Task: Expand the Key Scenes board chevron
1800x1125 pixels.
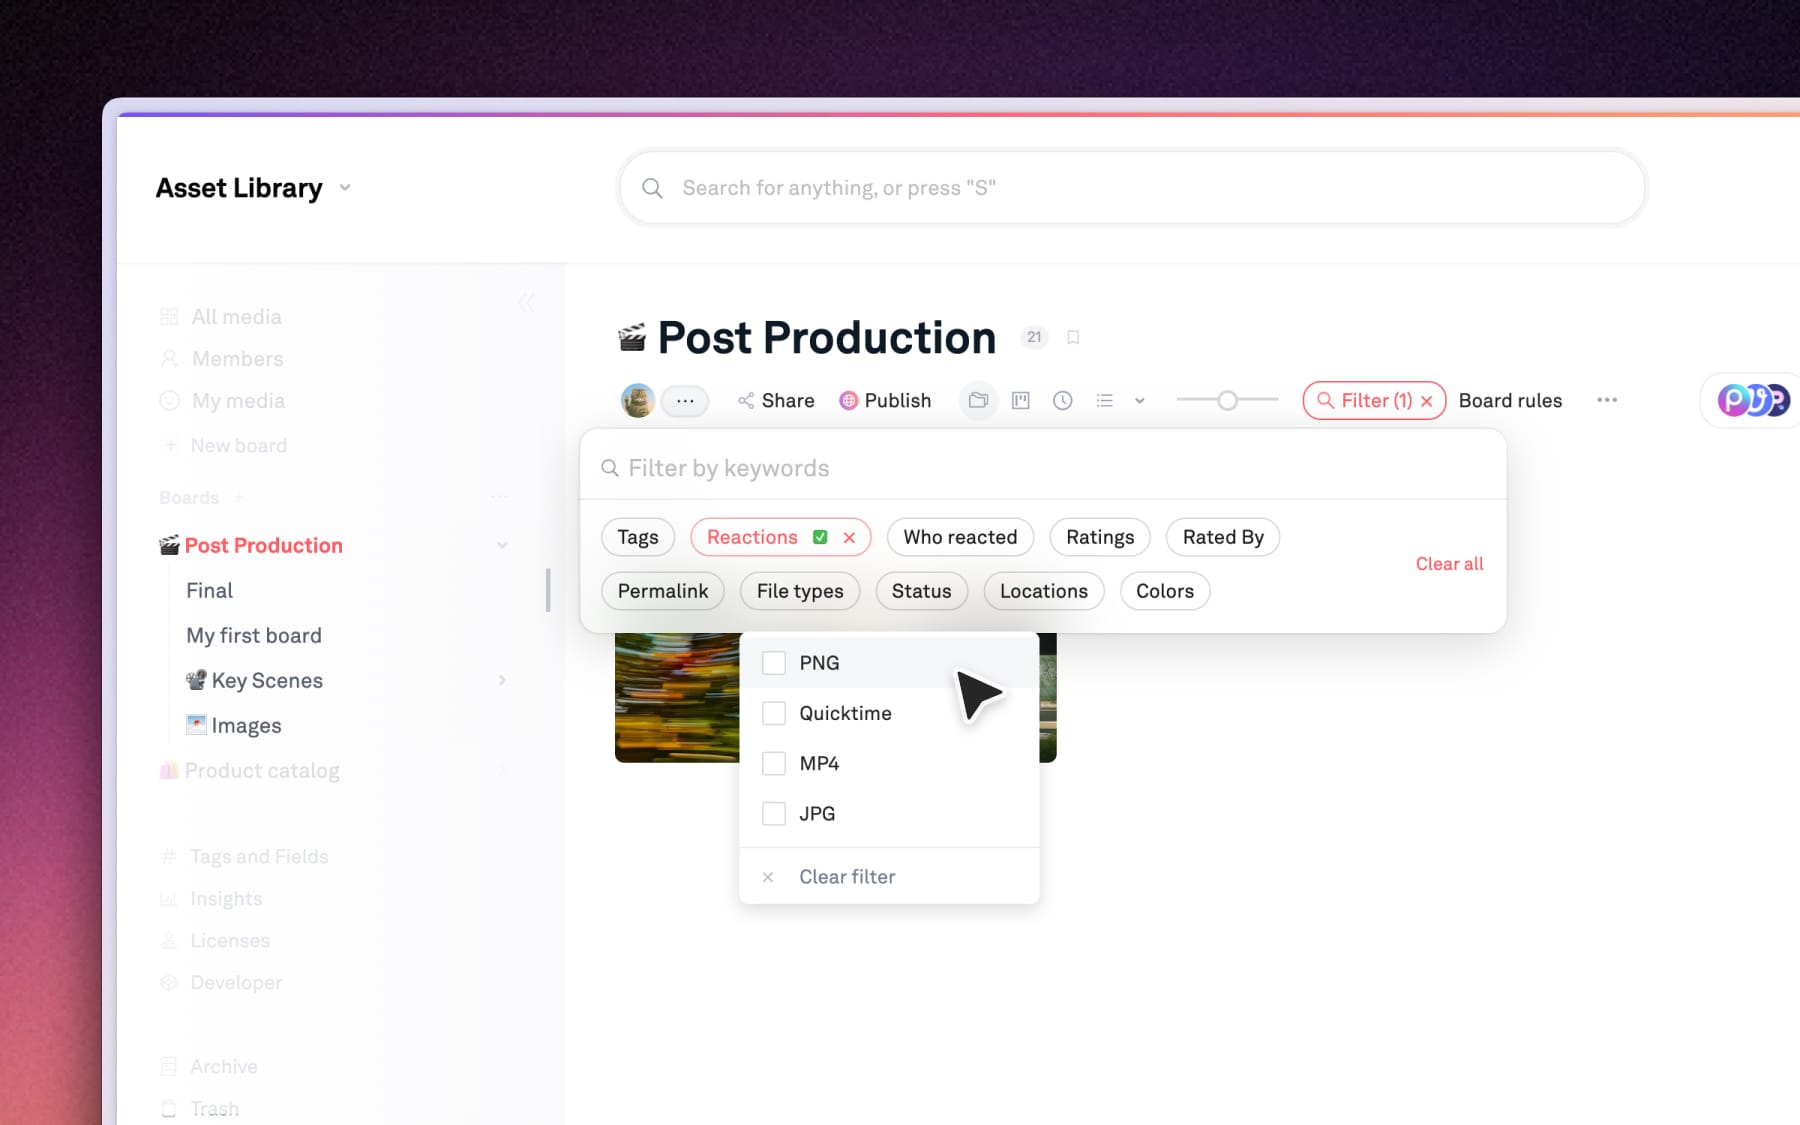Action: click(x=502, y=681)
